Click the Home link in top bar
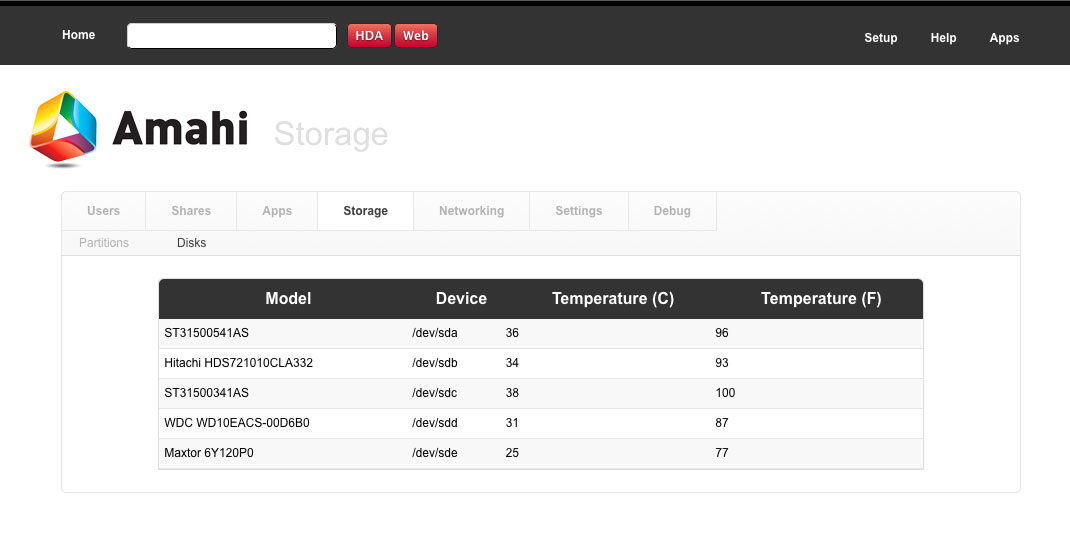 click(79, 35)
